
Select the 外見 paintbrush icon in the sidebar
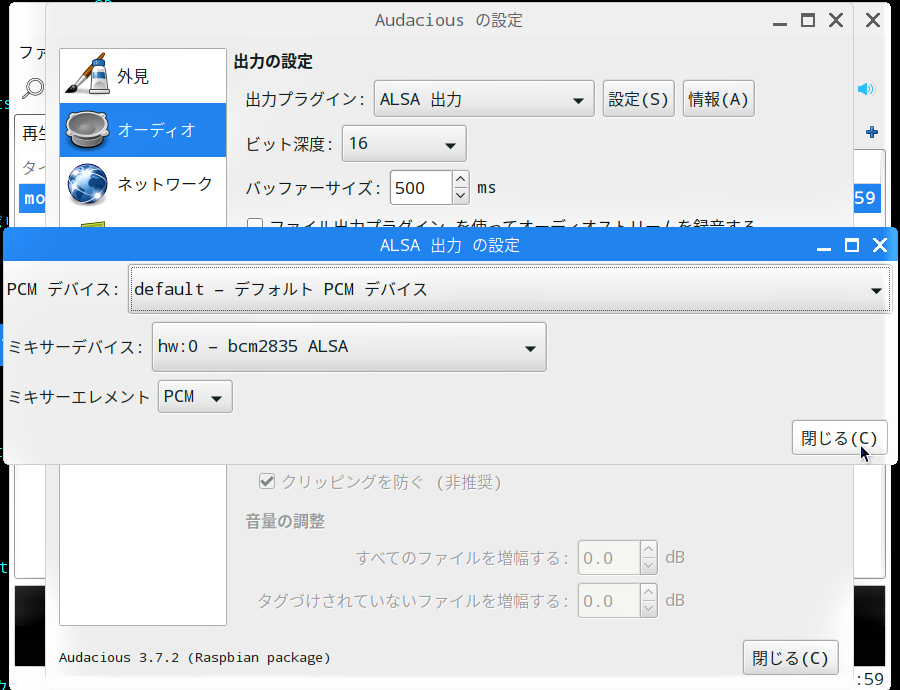(88, 75)
